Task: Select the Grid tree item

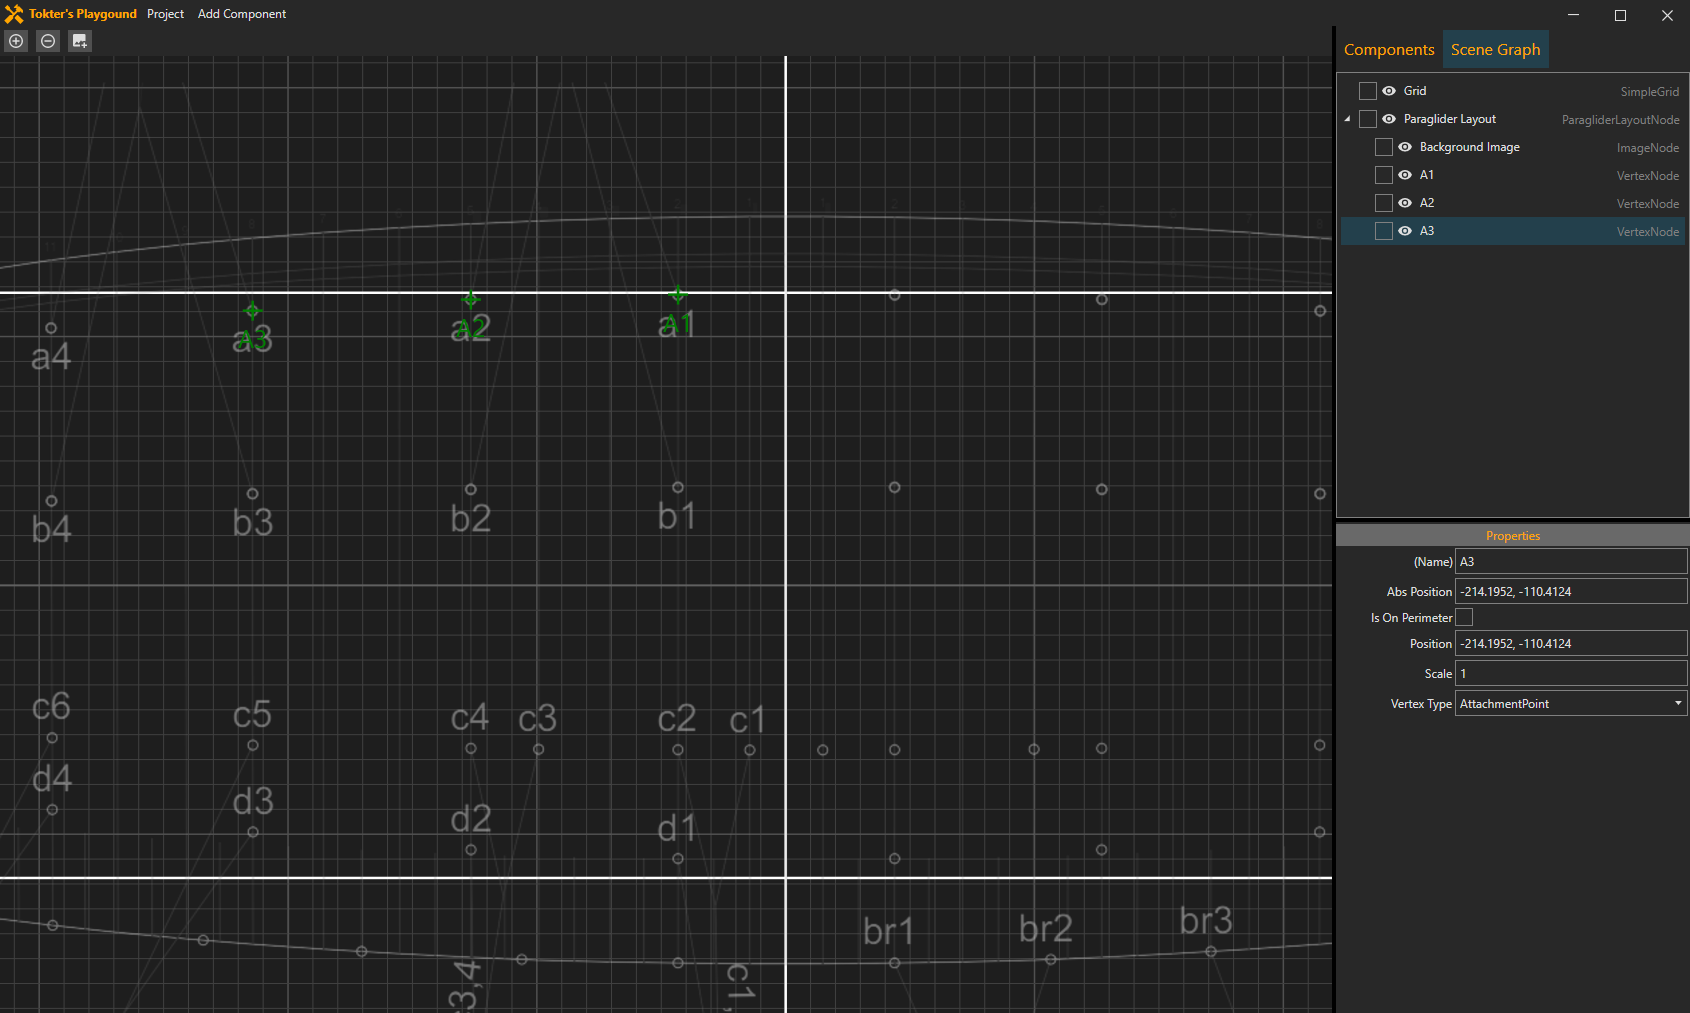Action: click(1512, 91)
